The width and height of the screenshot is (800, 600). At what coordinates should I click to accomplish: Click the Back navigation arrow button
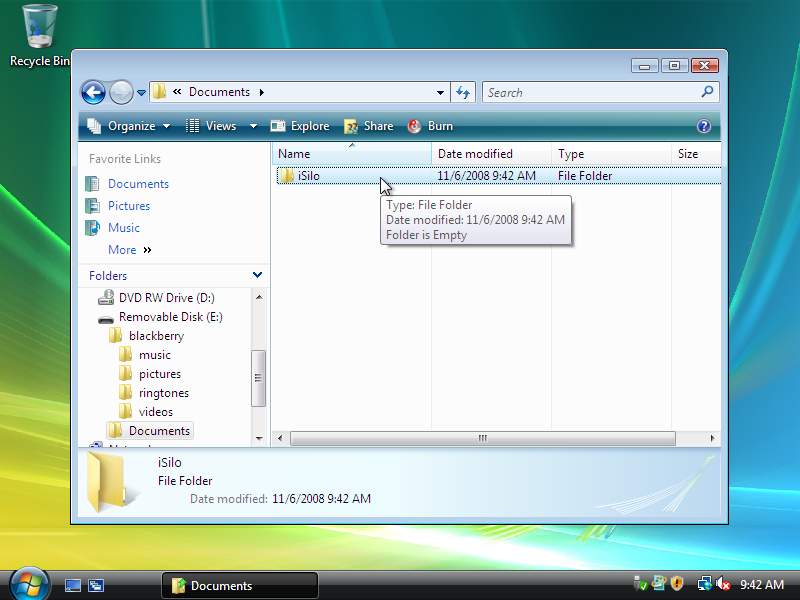tap(93, 92)
